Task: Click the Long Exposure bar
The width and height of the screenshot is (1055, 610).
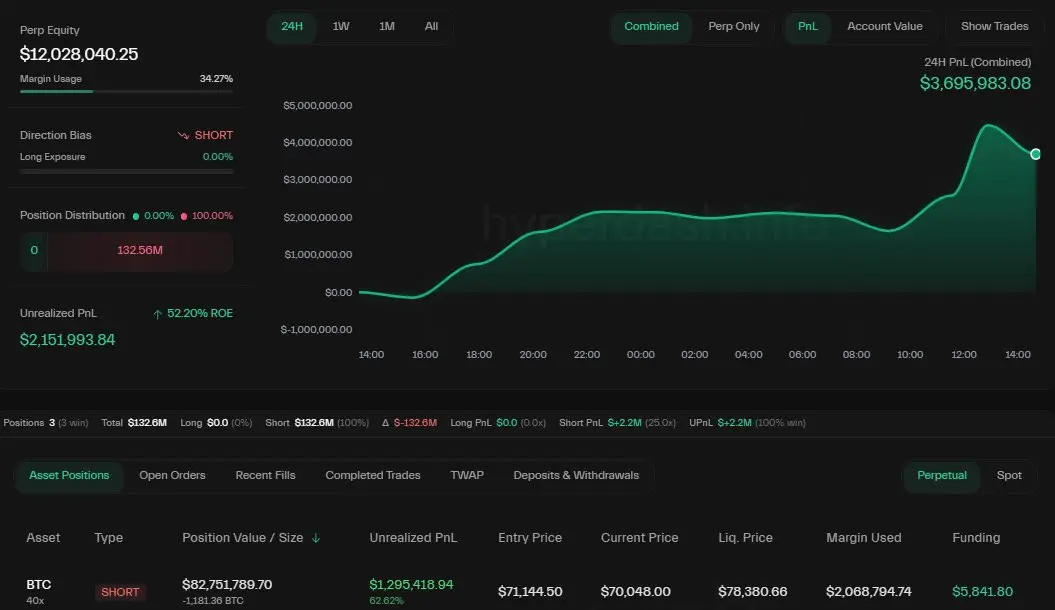Action: pos(126,171)
